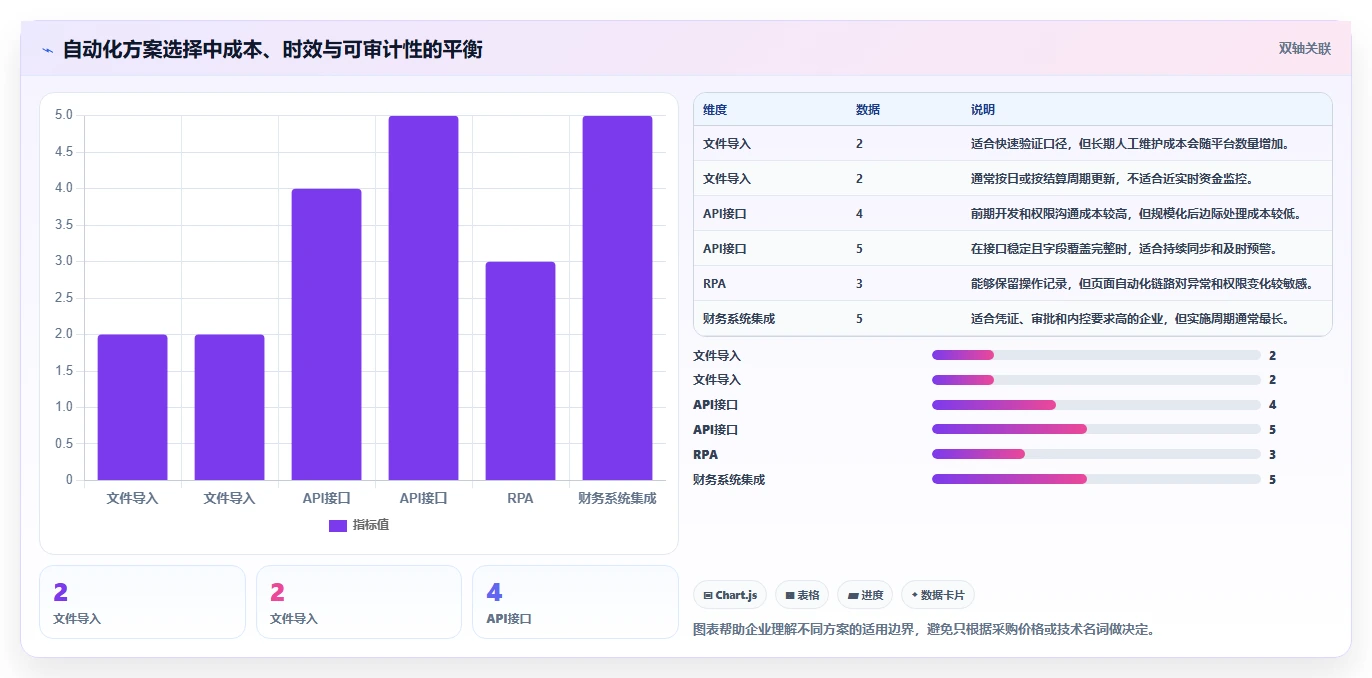Screen dimensions: 1372x678
Task: Open the purple 2 文件导入 data card
Action: coord(142,602)
